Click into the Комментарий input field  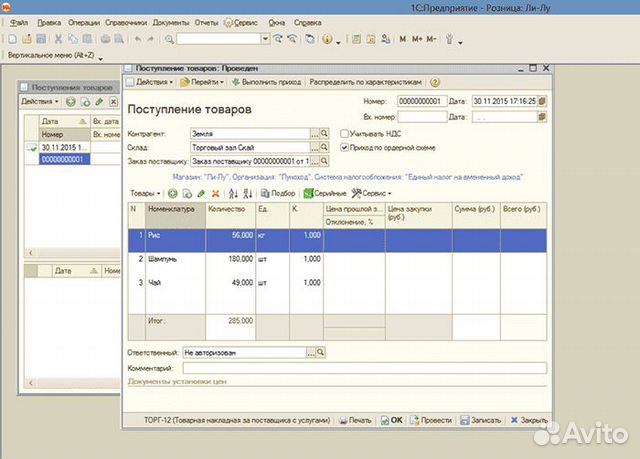pos(364,368)
